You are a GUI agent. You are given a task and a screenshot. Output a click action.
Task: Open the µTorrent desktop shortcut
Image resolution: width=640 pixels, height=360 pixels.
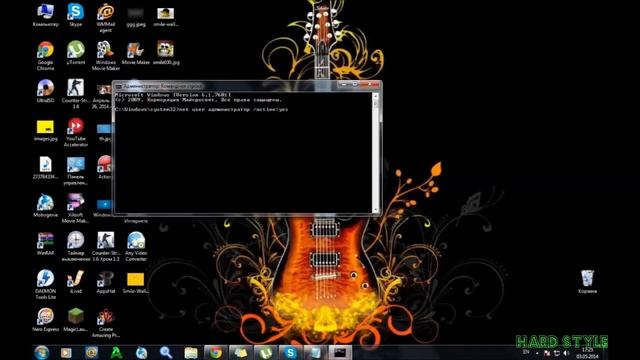pos(76,53)
